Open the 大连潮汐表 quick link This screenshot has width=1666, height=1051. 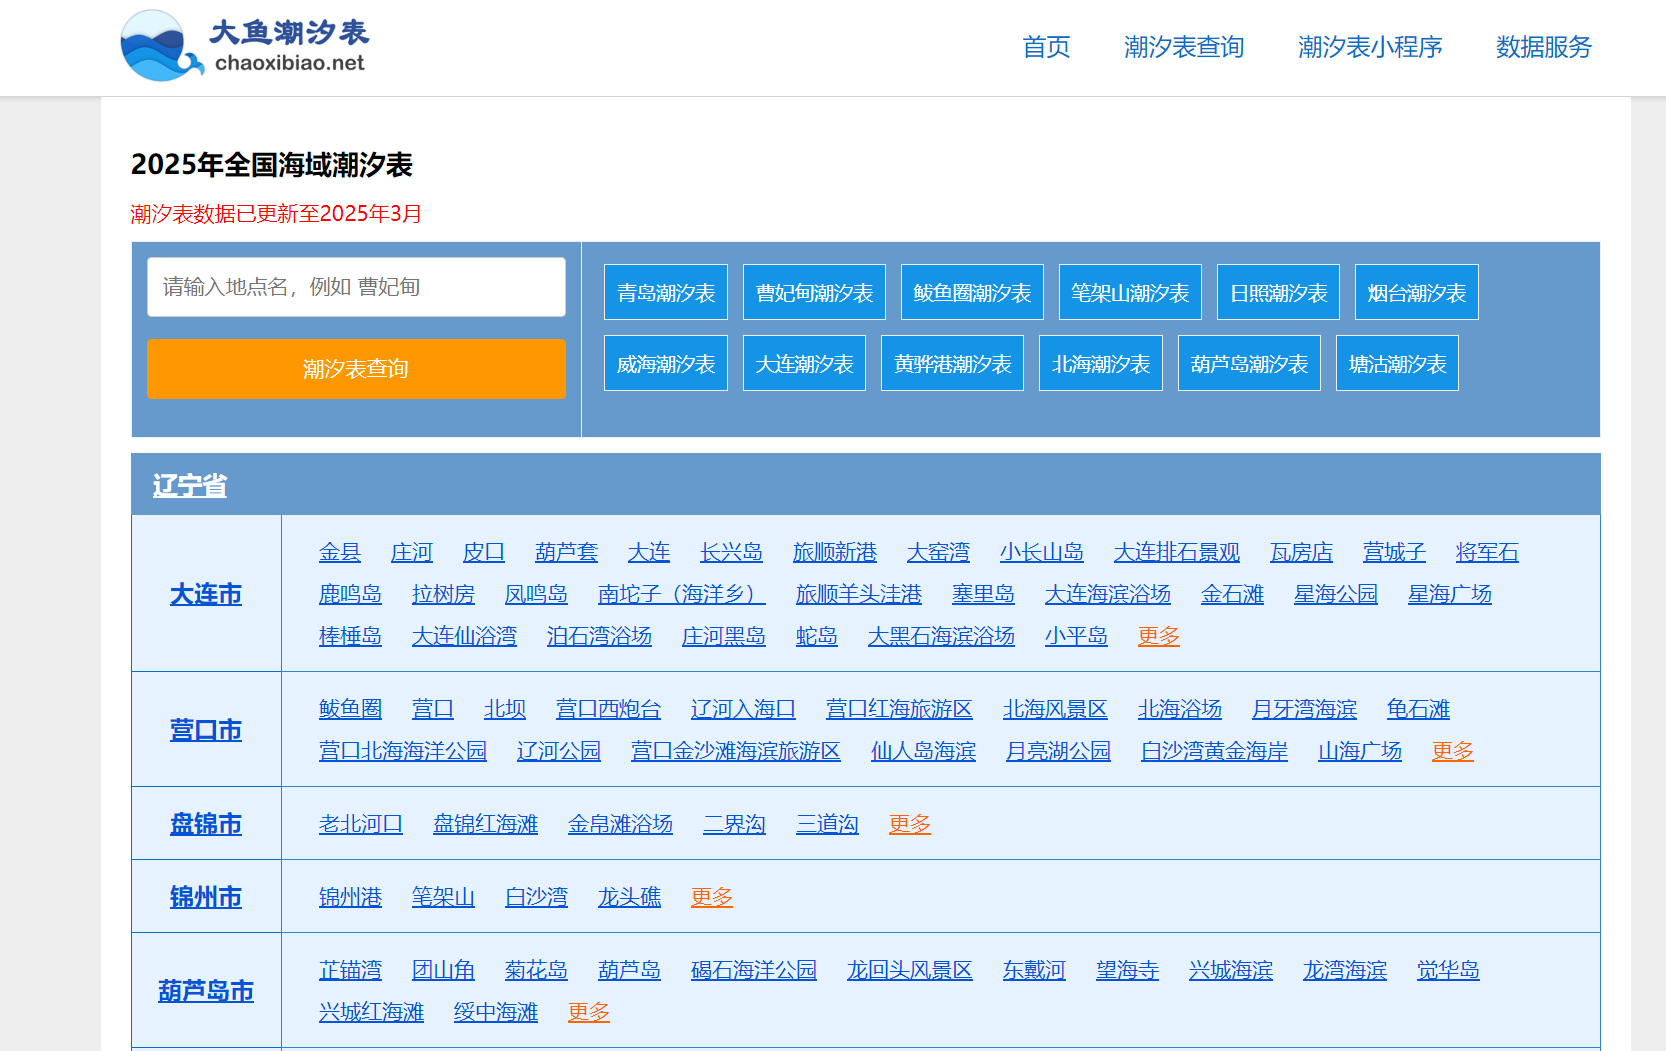point(804,362)
